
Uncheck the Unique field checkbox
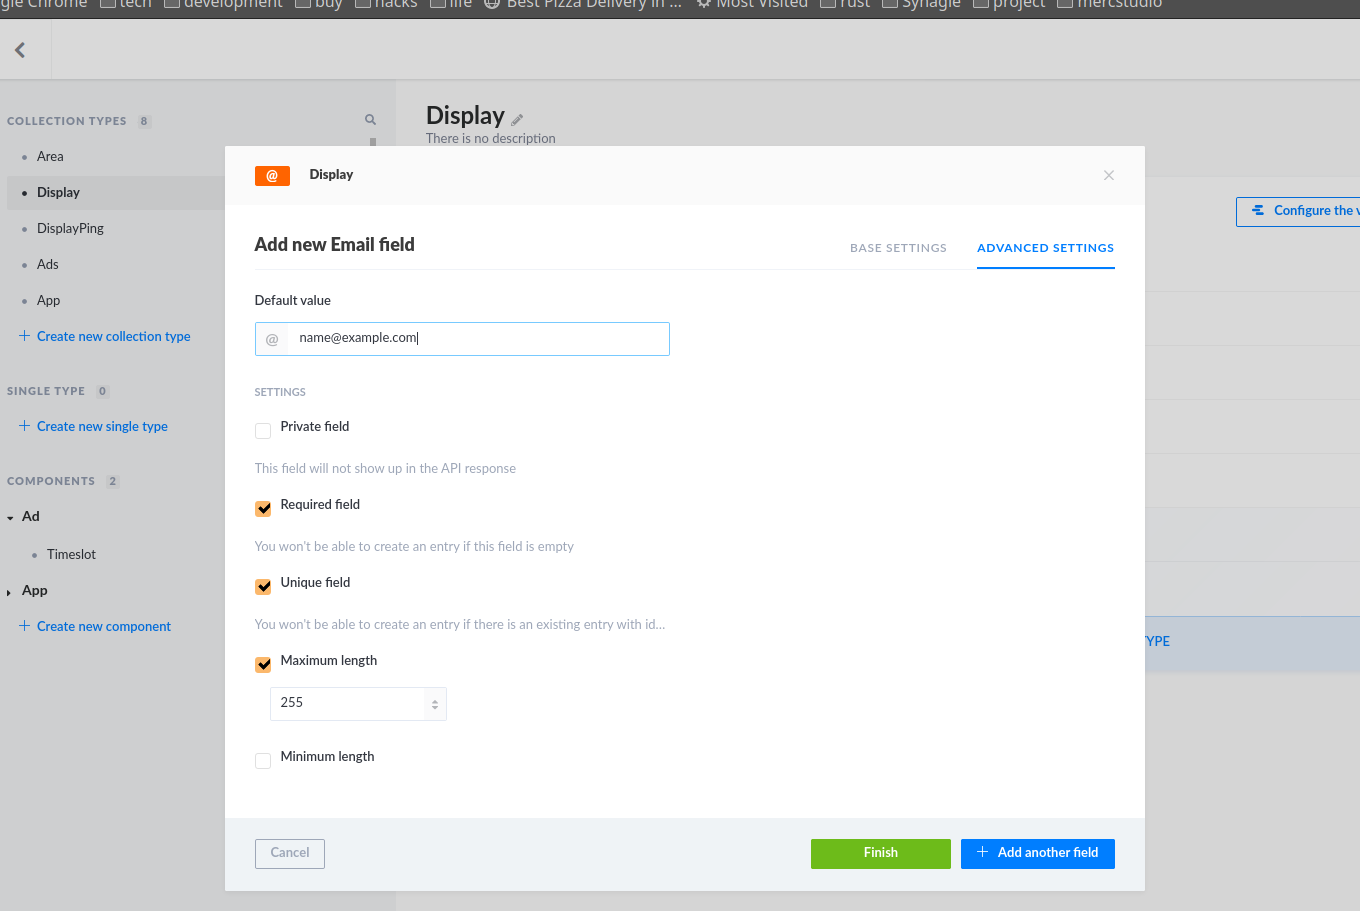click(263, 587)
